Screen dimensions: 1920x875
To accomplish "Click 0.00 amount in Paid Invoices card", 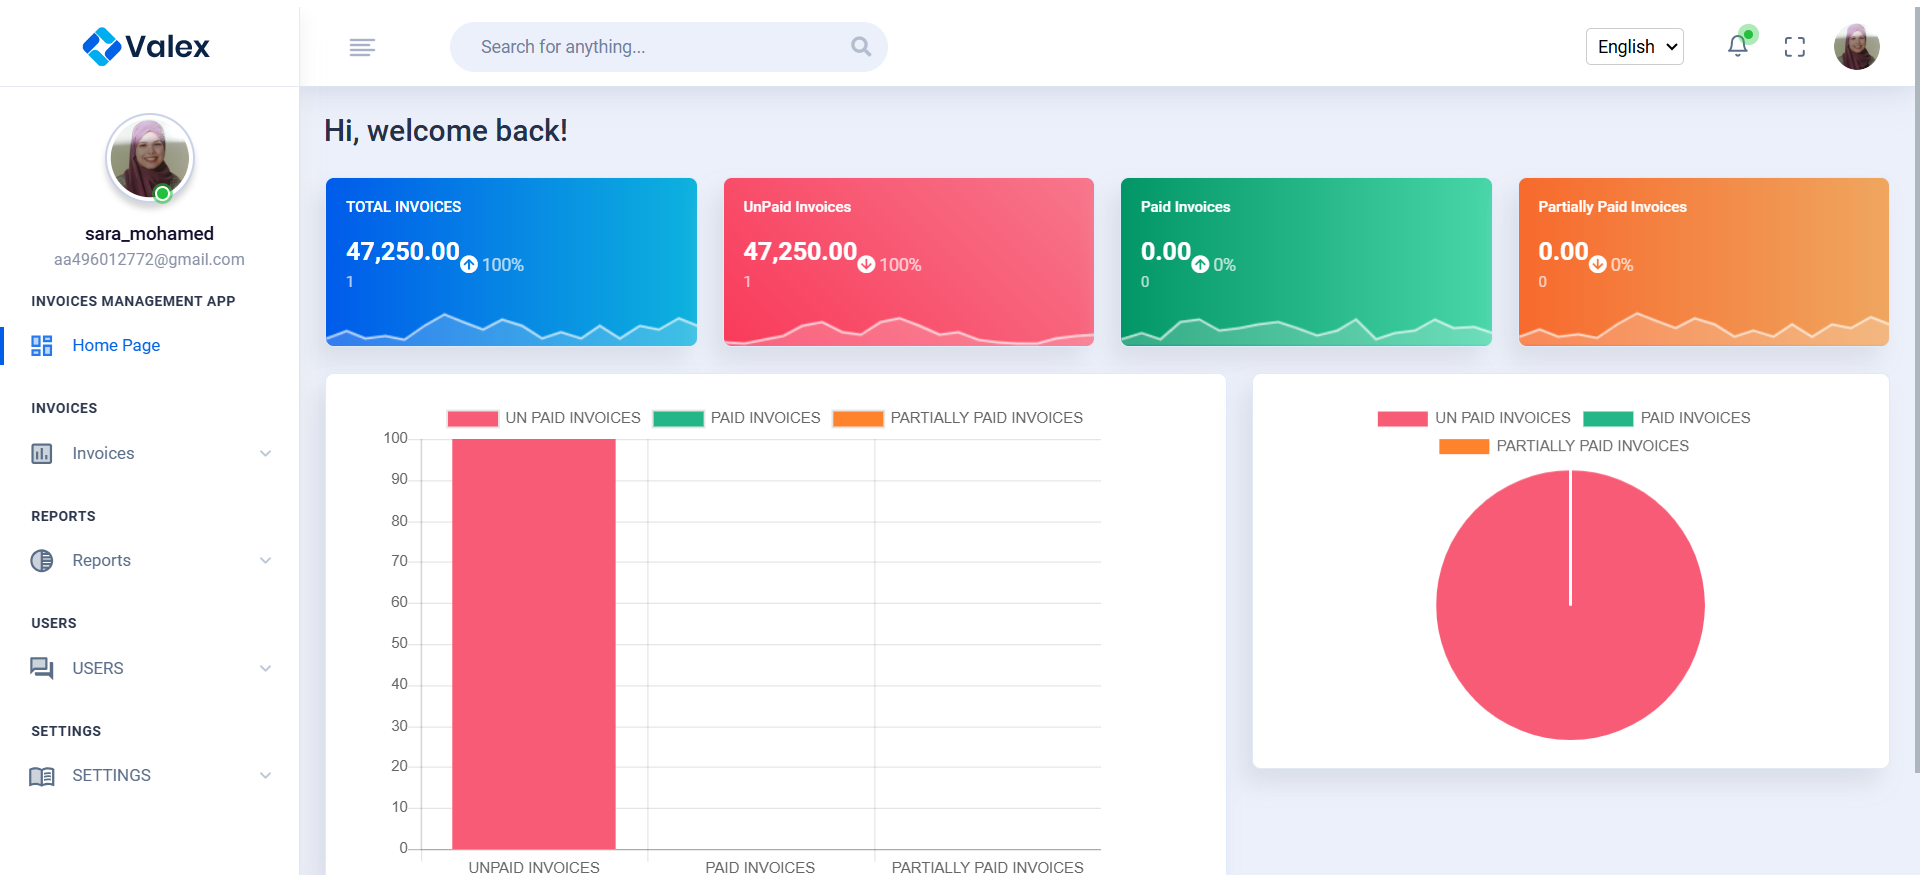I will click(x=1166, y=251).
